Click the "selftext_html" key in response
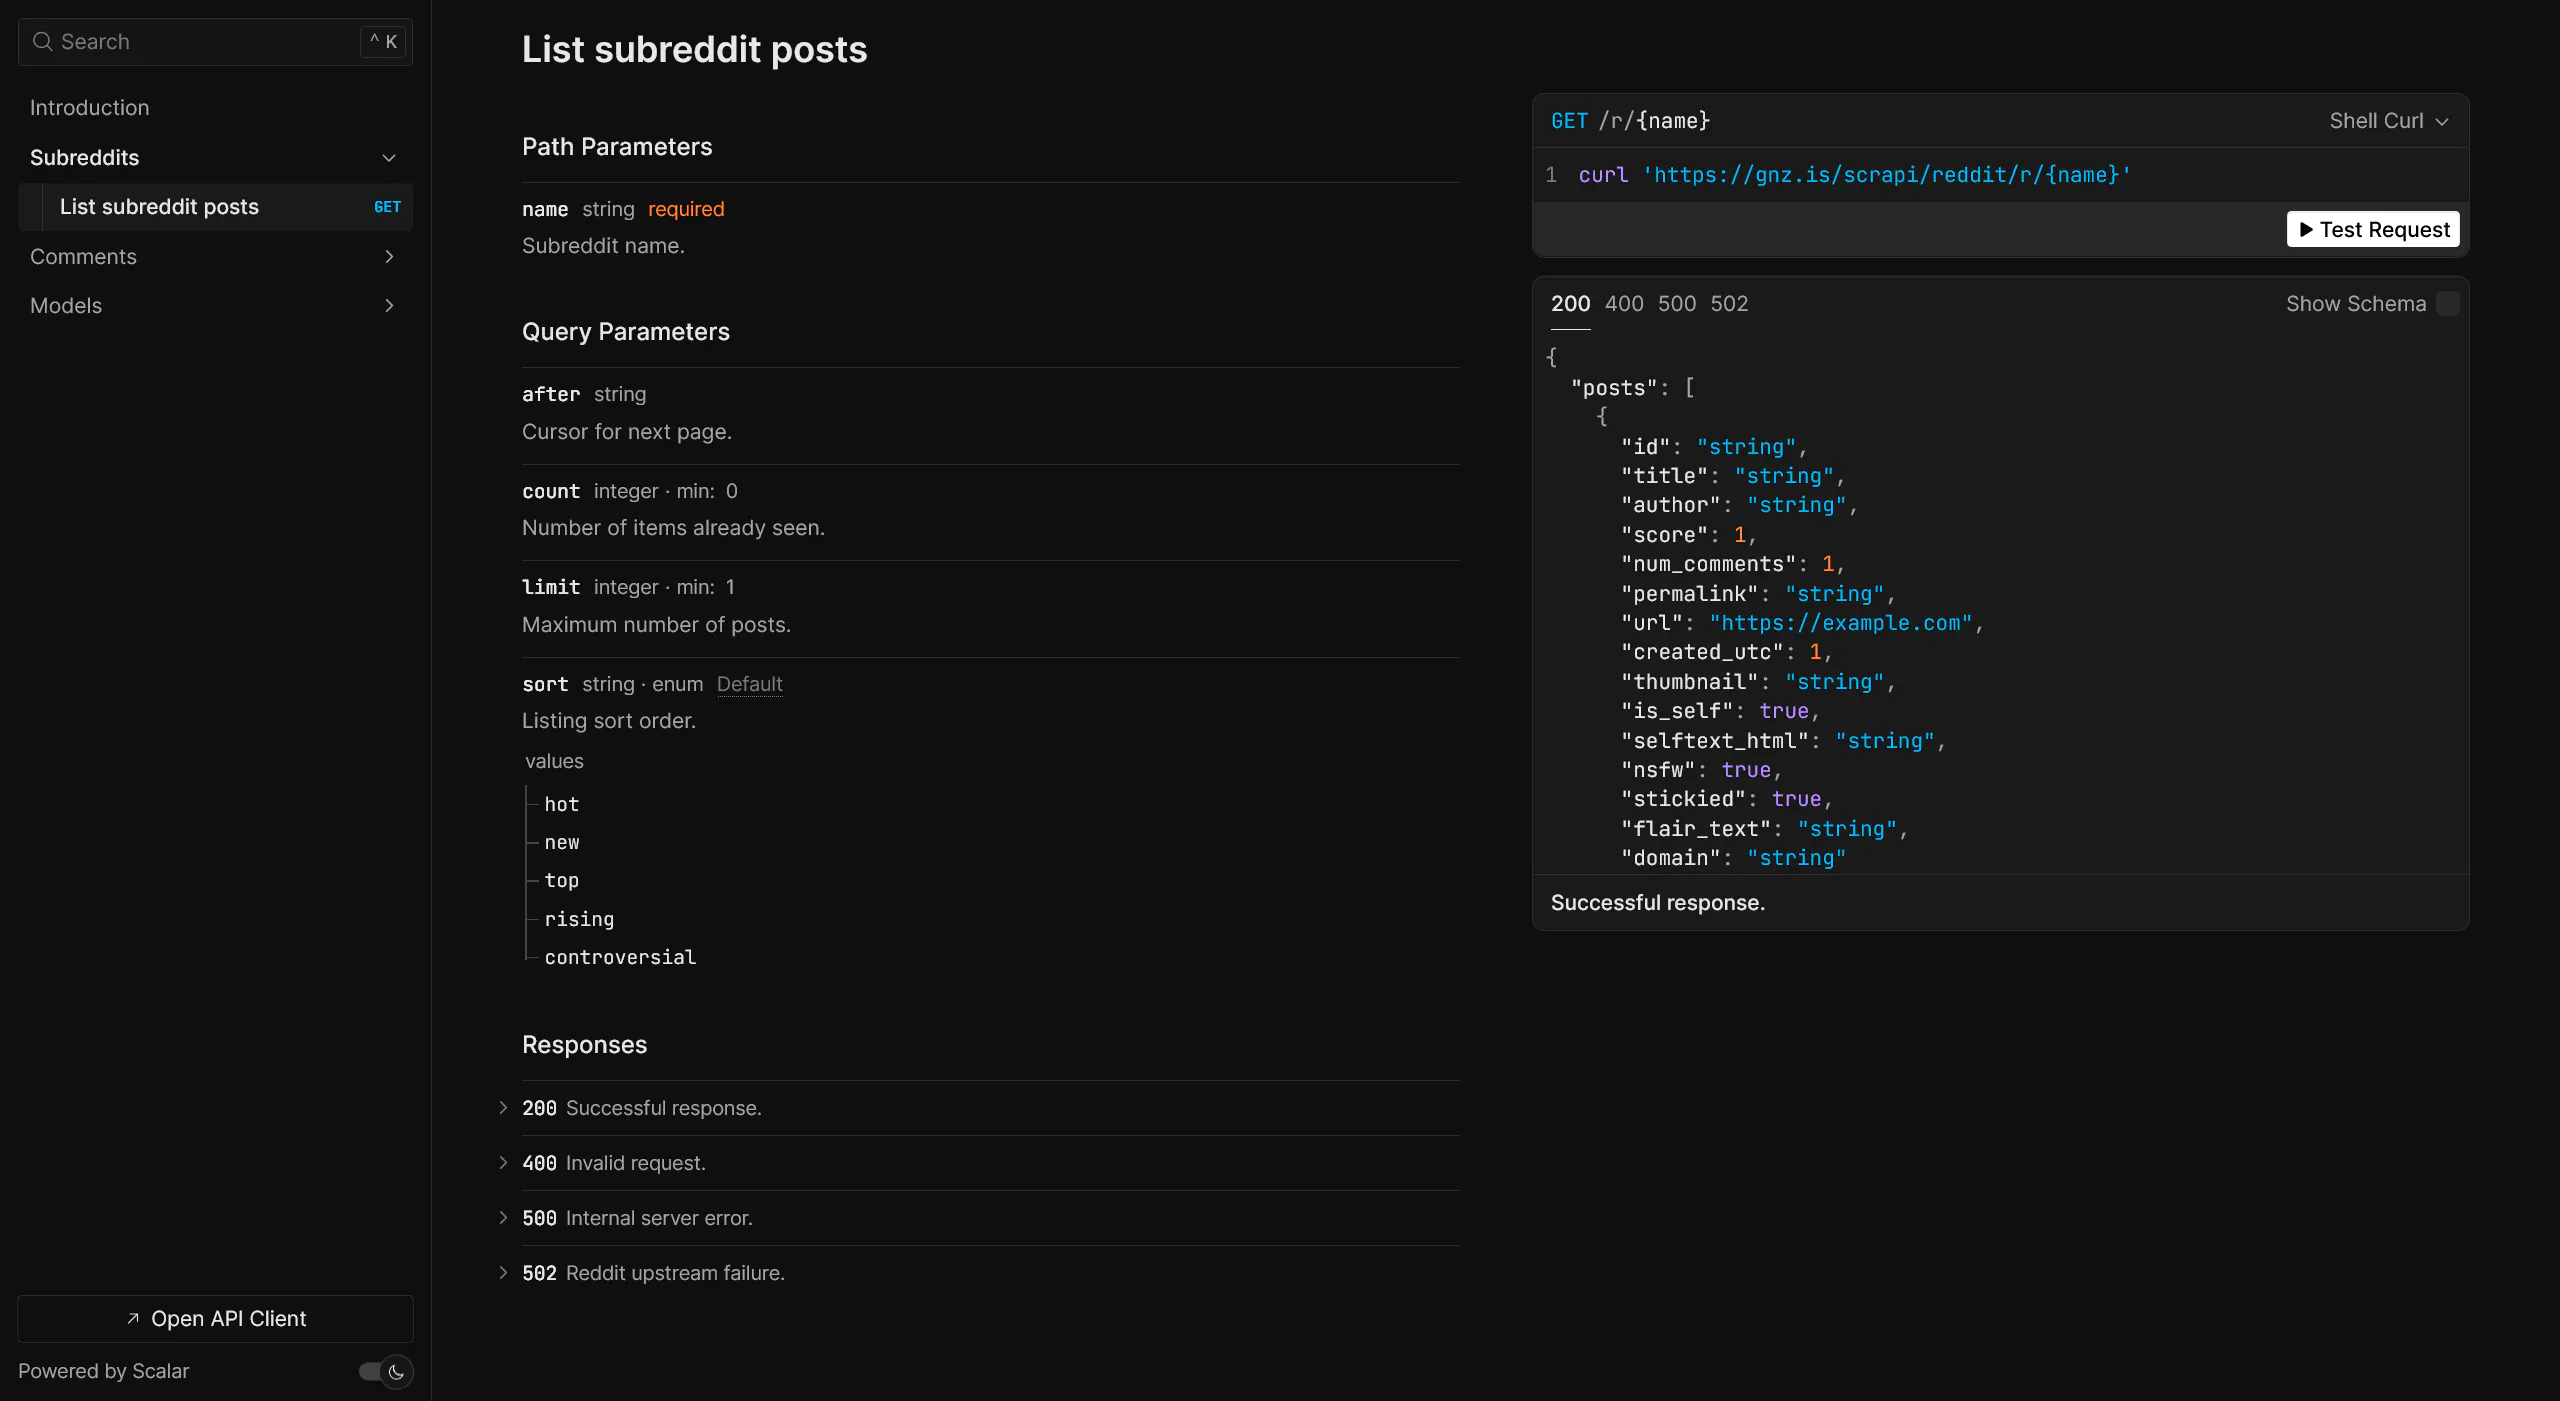The width and height of the screenshot is (2560, 1401). [x=1715, y=741]
